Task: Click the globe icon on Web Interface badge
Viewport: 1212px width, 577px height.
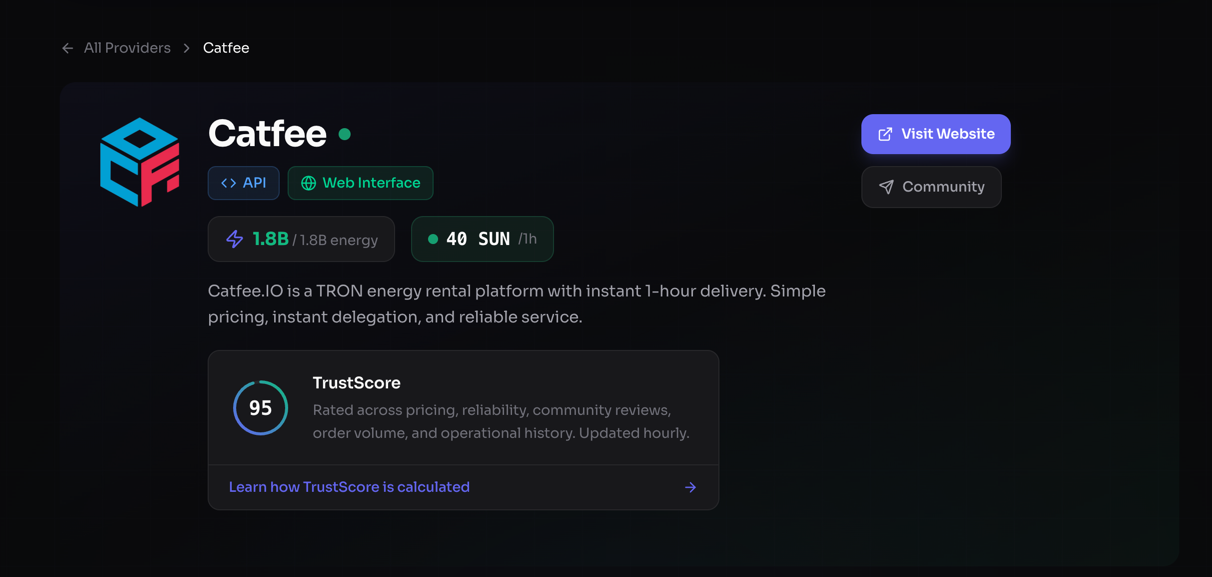Action: pyautogui.click(x=309, y=183)
